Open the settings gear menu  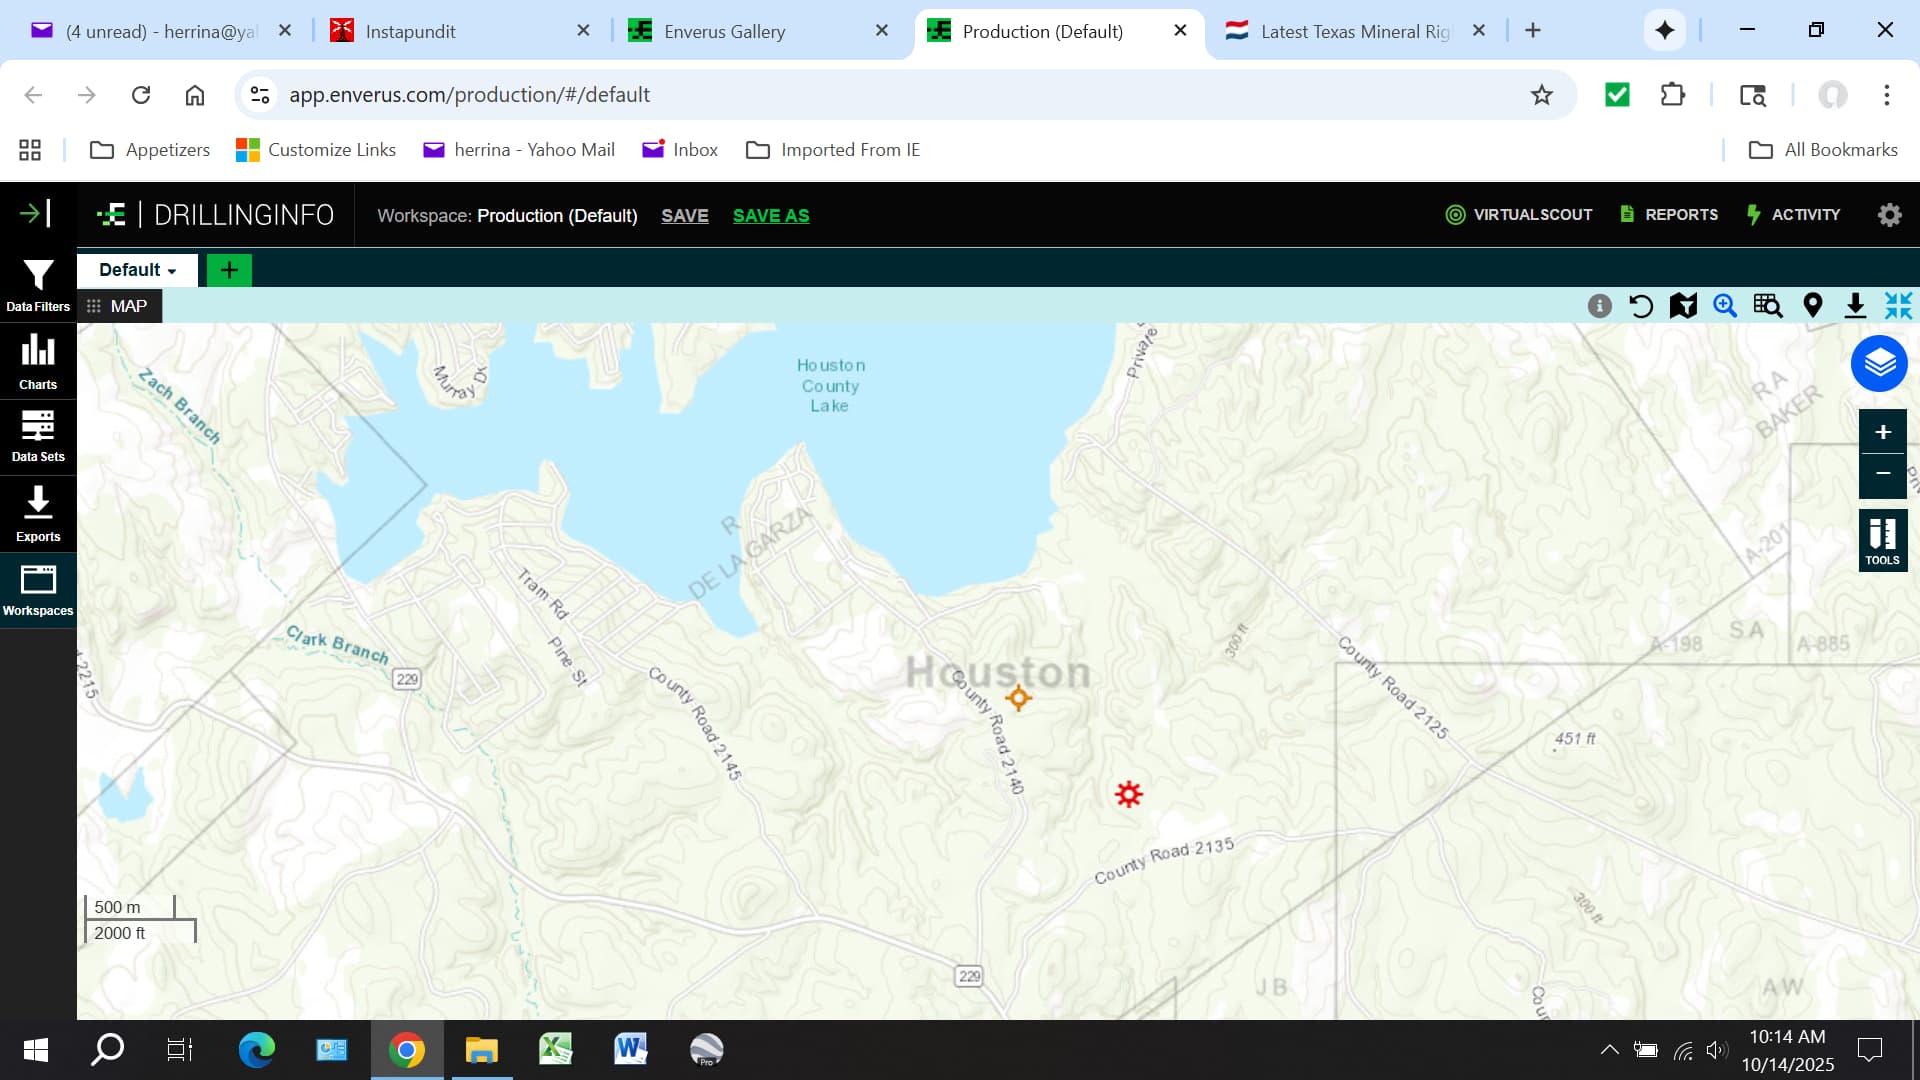click(1889, 215)
